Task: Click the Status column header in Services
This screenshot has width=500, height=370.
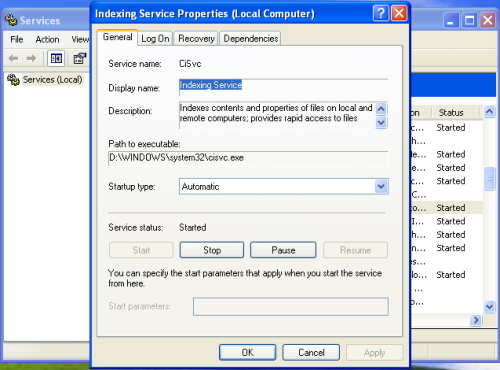Action: (457, 113)
